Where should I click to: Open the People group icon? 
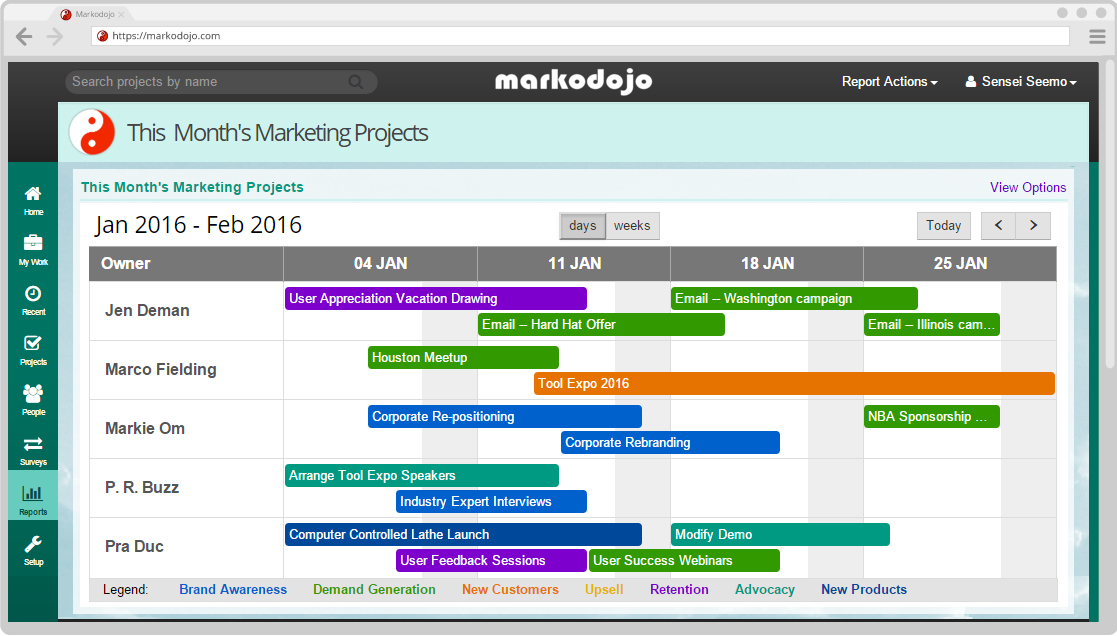(33, 393)
